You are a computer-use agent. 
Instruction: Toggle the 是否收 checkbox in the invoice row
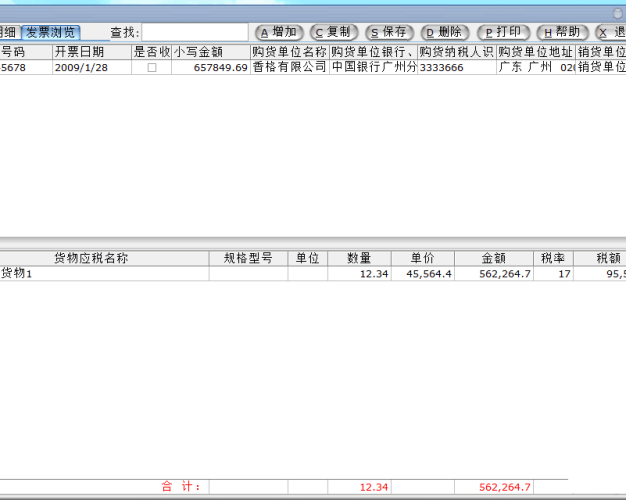[152, 67]
